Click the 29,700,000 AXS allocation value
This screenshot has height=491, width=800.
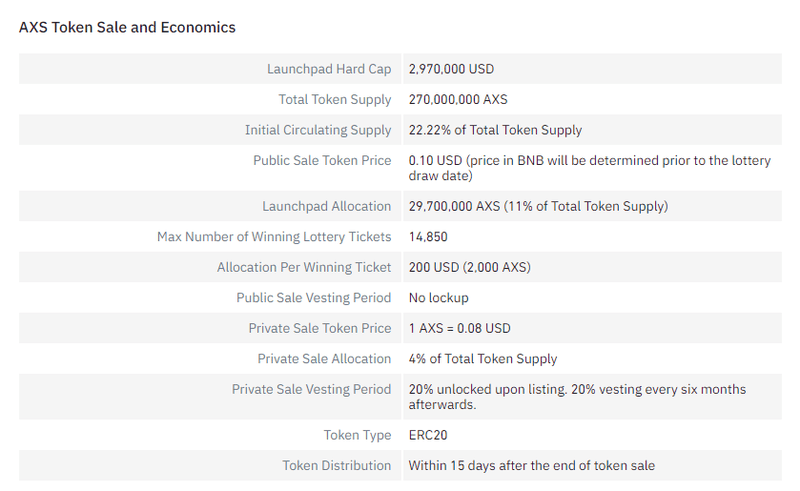click(x=538, y=206)
